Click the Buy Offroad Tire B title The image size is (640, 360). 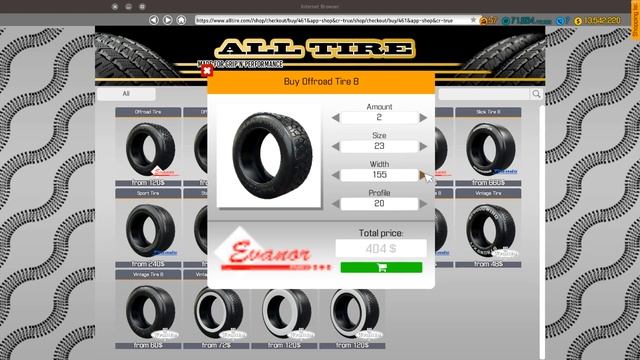[x=321, y=82]
